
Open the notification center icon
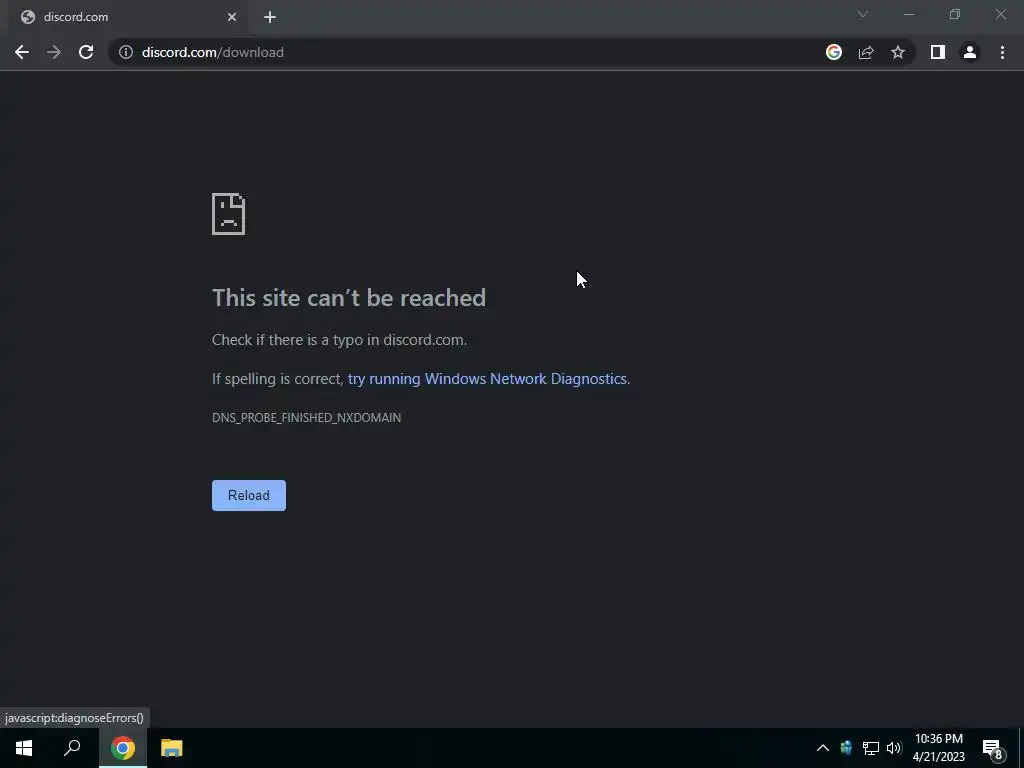pos(993,748)
